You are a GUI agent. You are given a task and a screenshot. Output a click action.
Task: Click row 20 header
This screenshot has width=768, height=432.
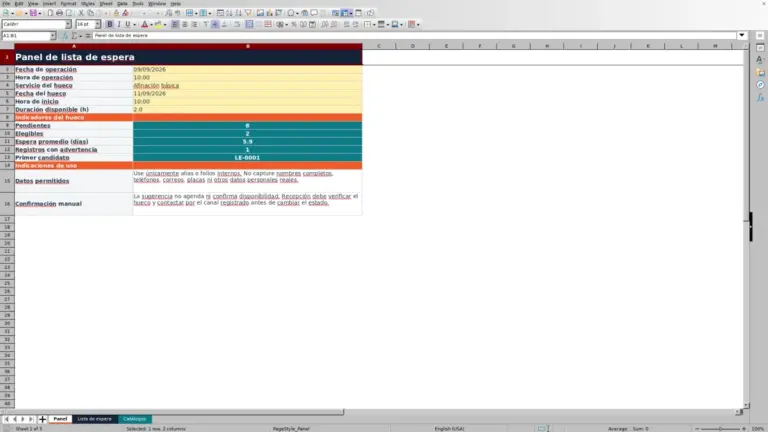click(7, 243)
